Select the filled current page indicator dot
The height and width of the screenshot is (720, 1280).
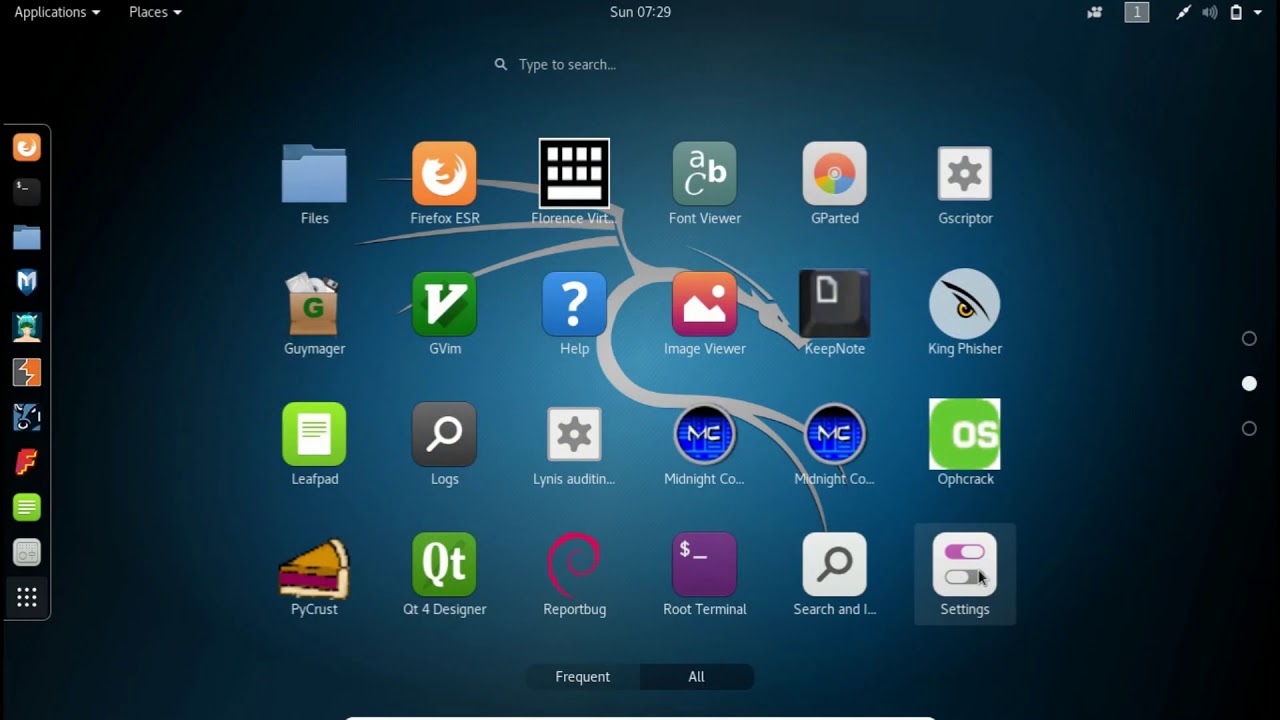point(1249,383)
